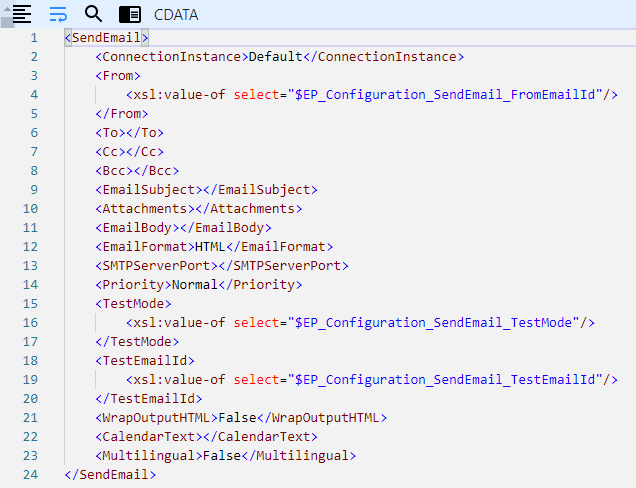636x488 pixels.
Task: Click the closing From tag
Action: pyautogui.click(x=122, y=114)
